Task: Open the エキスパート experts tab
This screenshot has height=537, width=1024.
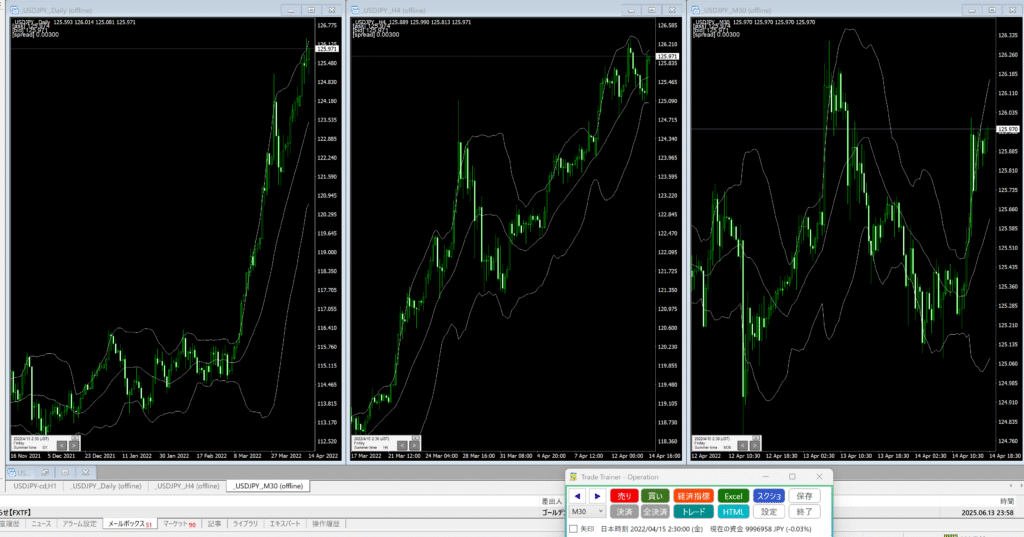Action: click(x=285, y=524)
